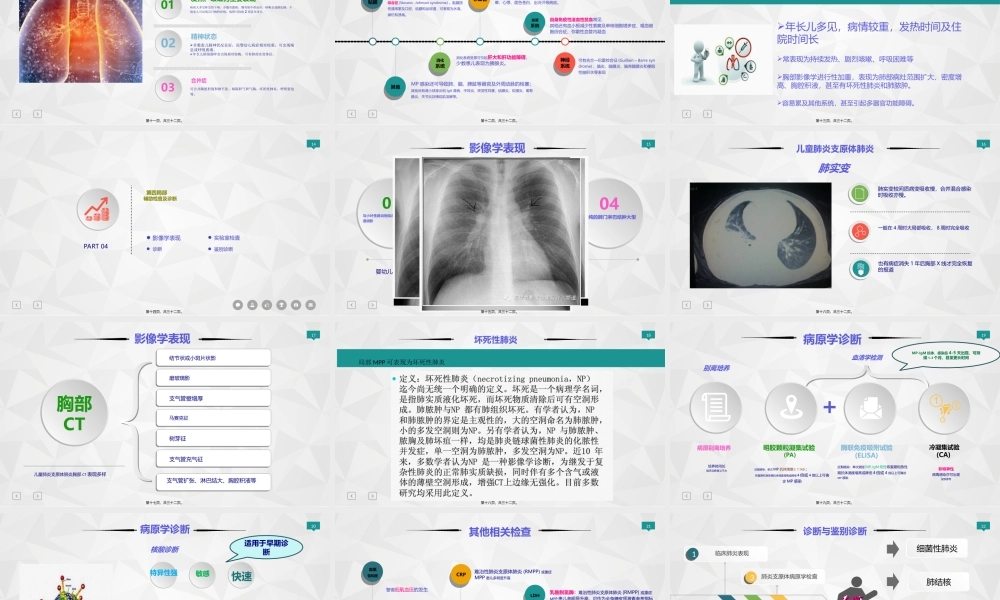The height and width of the screenshot is (600, 1000).
Task: Click the trophy icon on the PART 04 slide
Action: coord(282,305)
